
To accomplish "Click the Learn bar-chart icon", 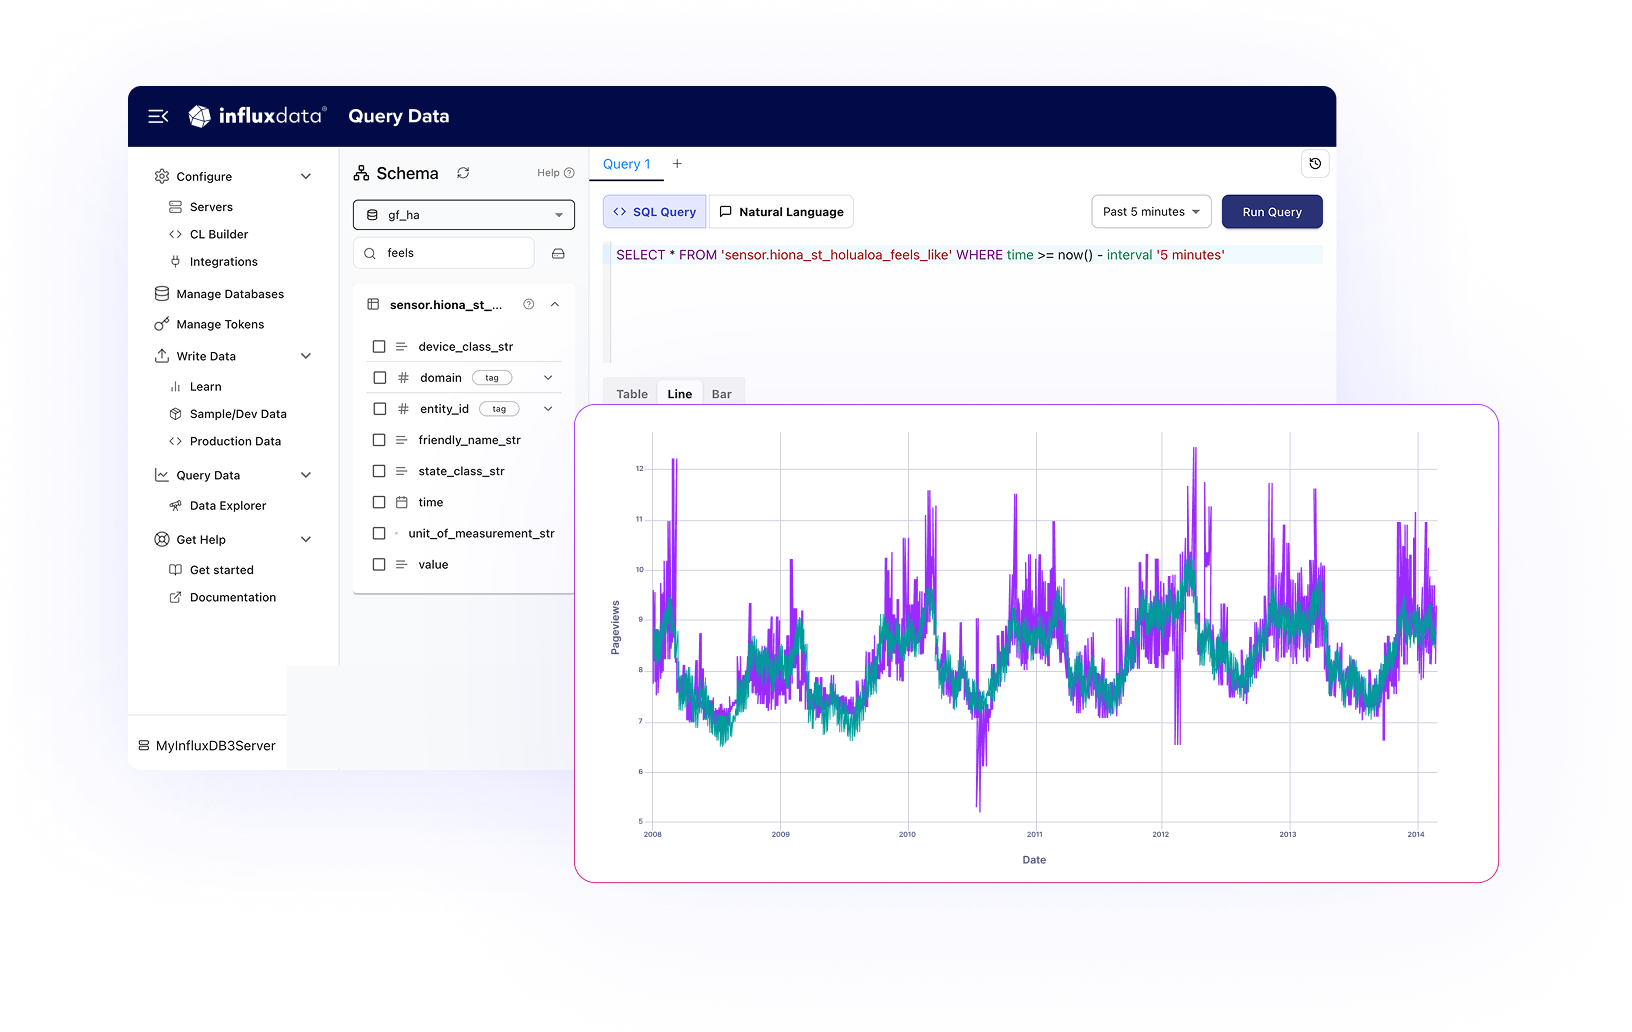I will 175,386.
